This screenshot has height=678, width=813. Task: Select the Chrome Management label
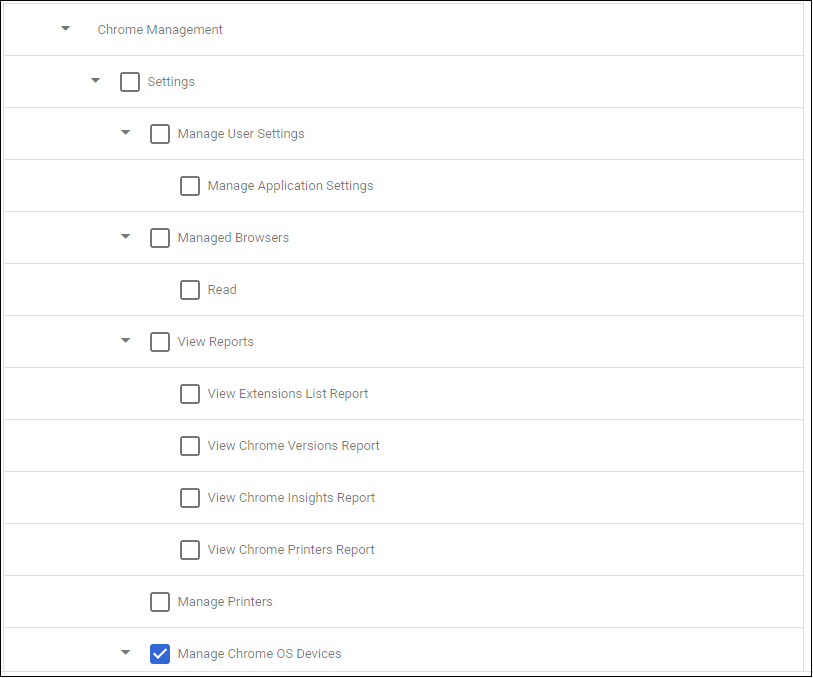(x=160, y=29)
